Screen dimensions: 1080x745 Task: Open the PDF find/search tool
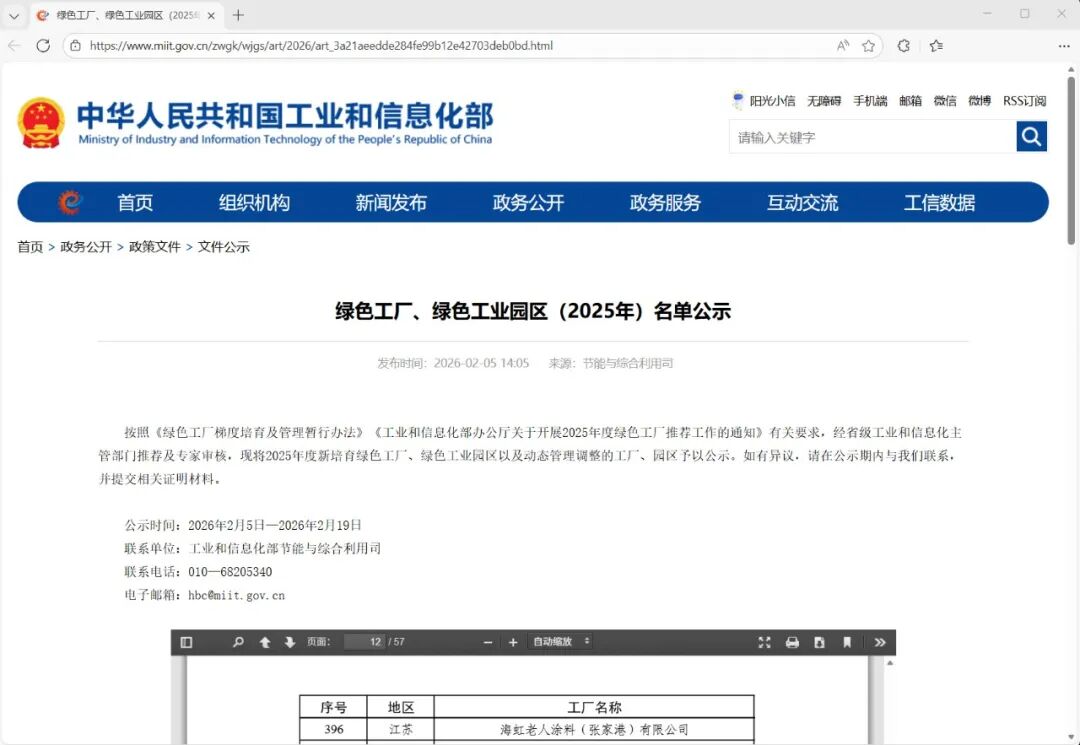238,642
